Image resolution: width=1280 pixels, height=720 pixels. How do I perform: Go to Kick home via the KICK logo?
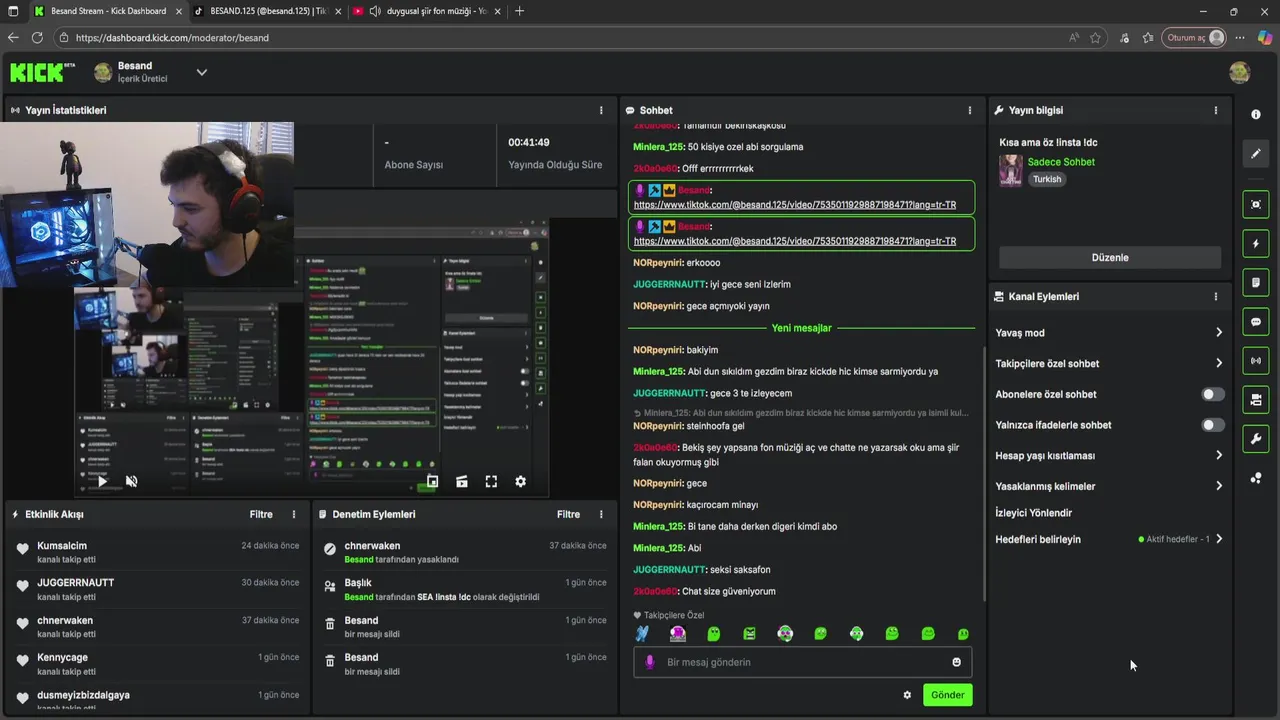tap(43, 72)
